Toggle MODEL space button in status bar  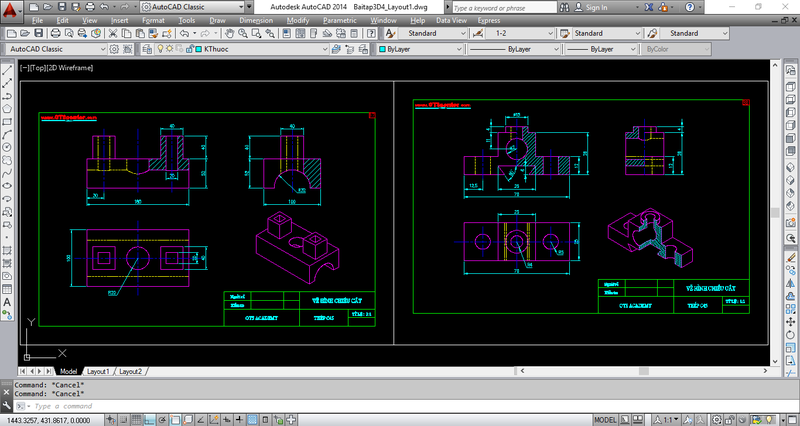pos(605,420)
